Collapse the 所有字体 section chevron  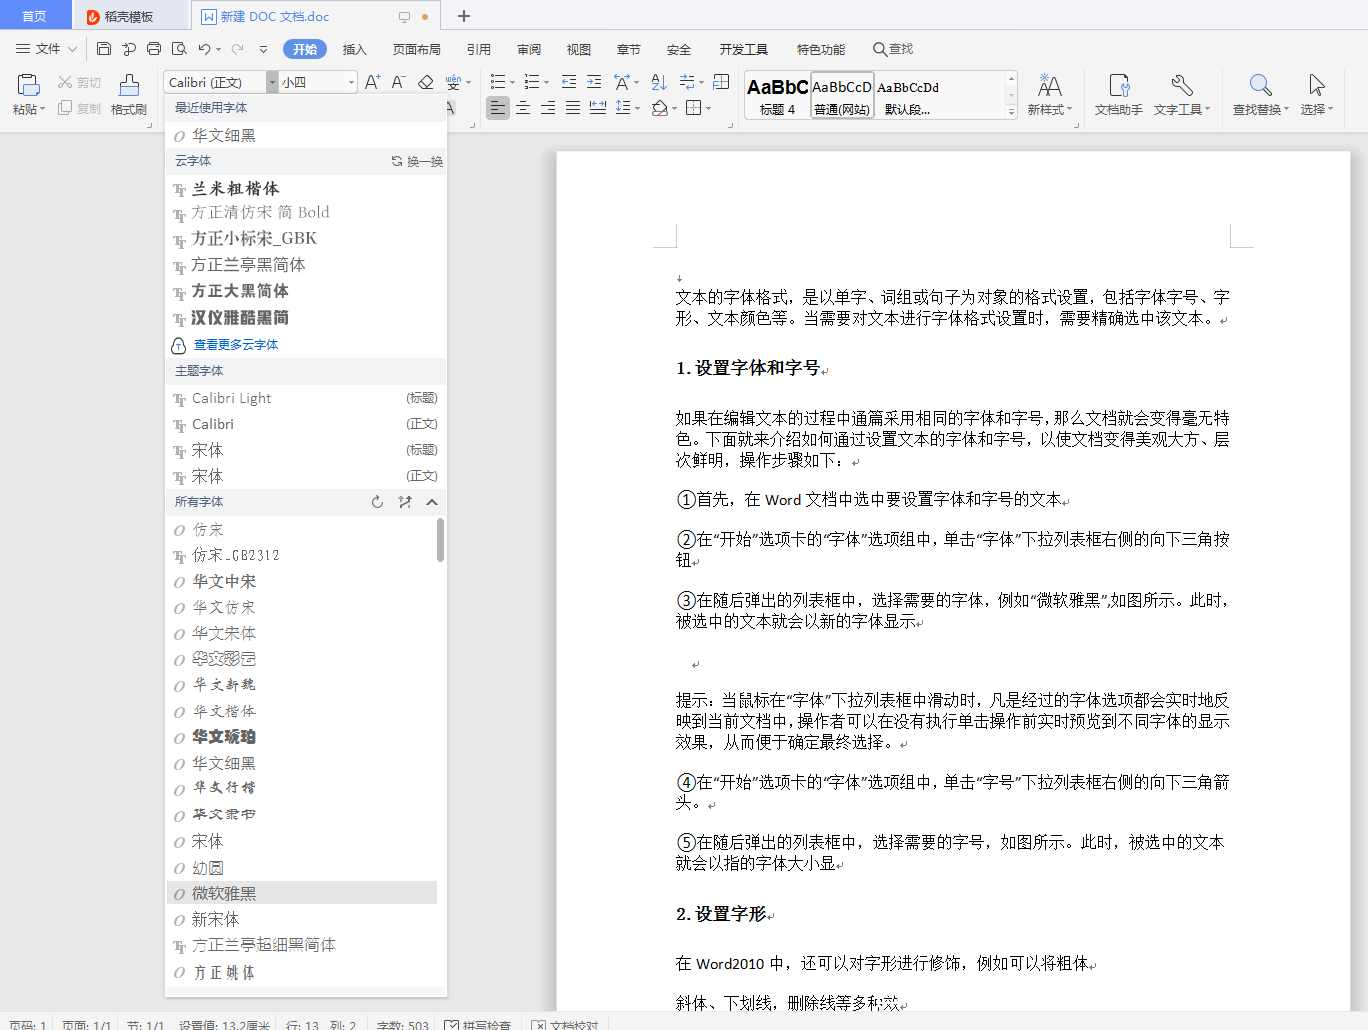point(432,502)
